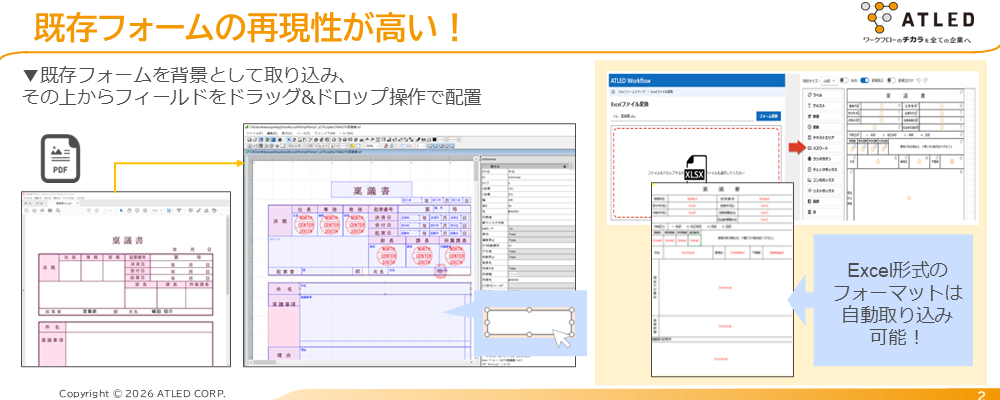
Task: Open the 表示(V) menu in desktop editor
Action: (x=287, y=133)
